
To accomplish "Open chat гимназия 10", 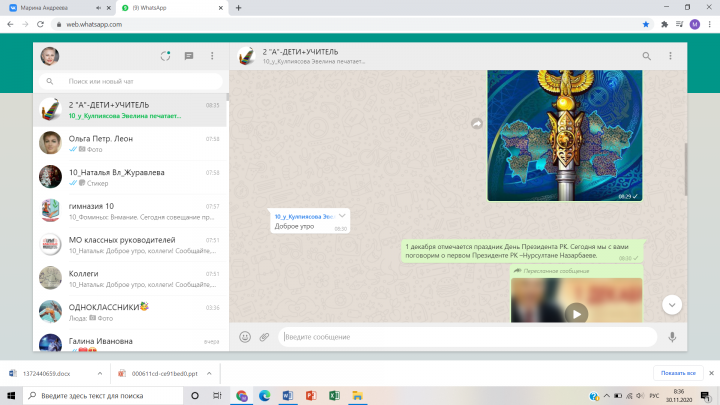I will 130,211.
